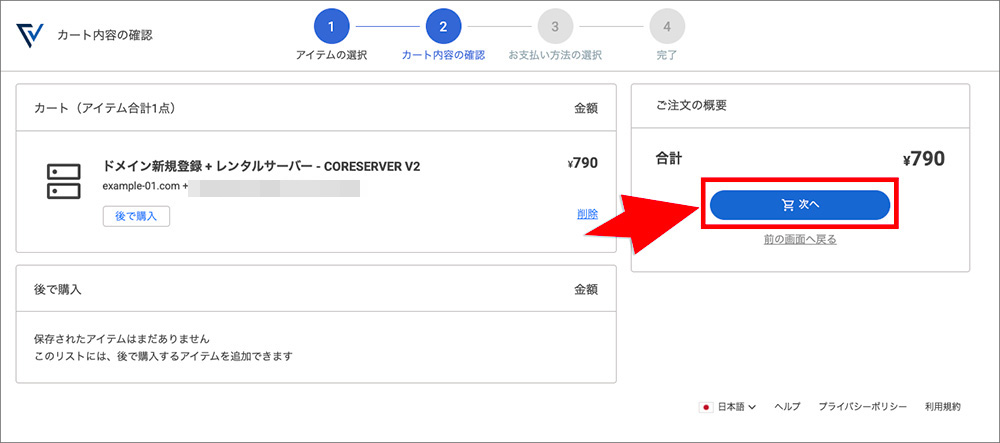Click the 後で購入 button on cart item

[136, 216]
